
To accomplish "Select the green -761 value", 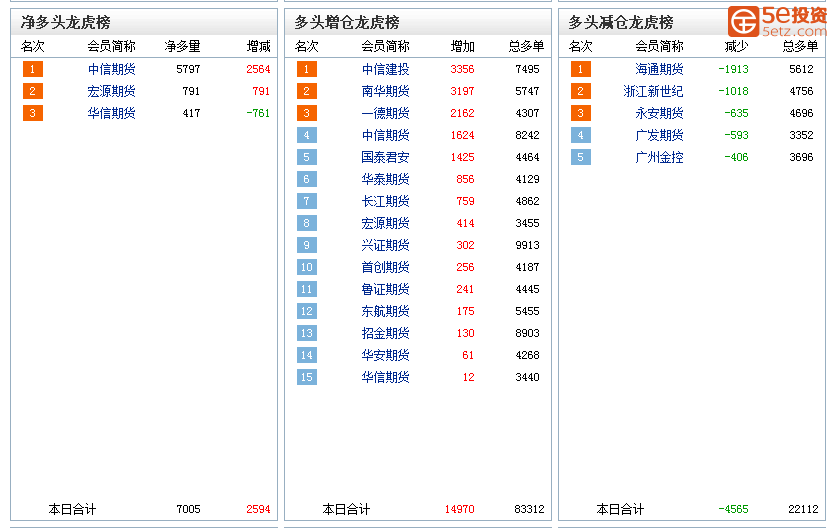I will [258, 113].
